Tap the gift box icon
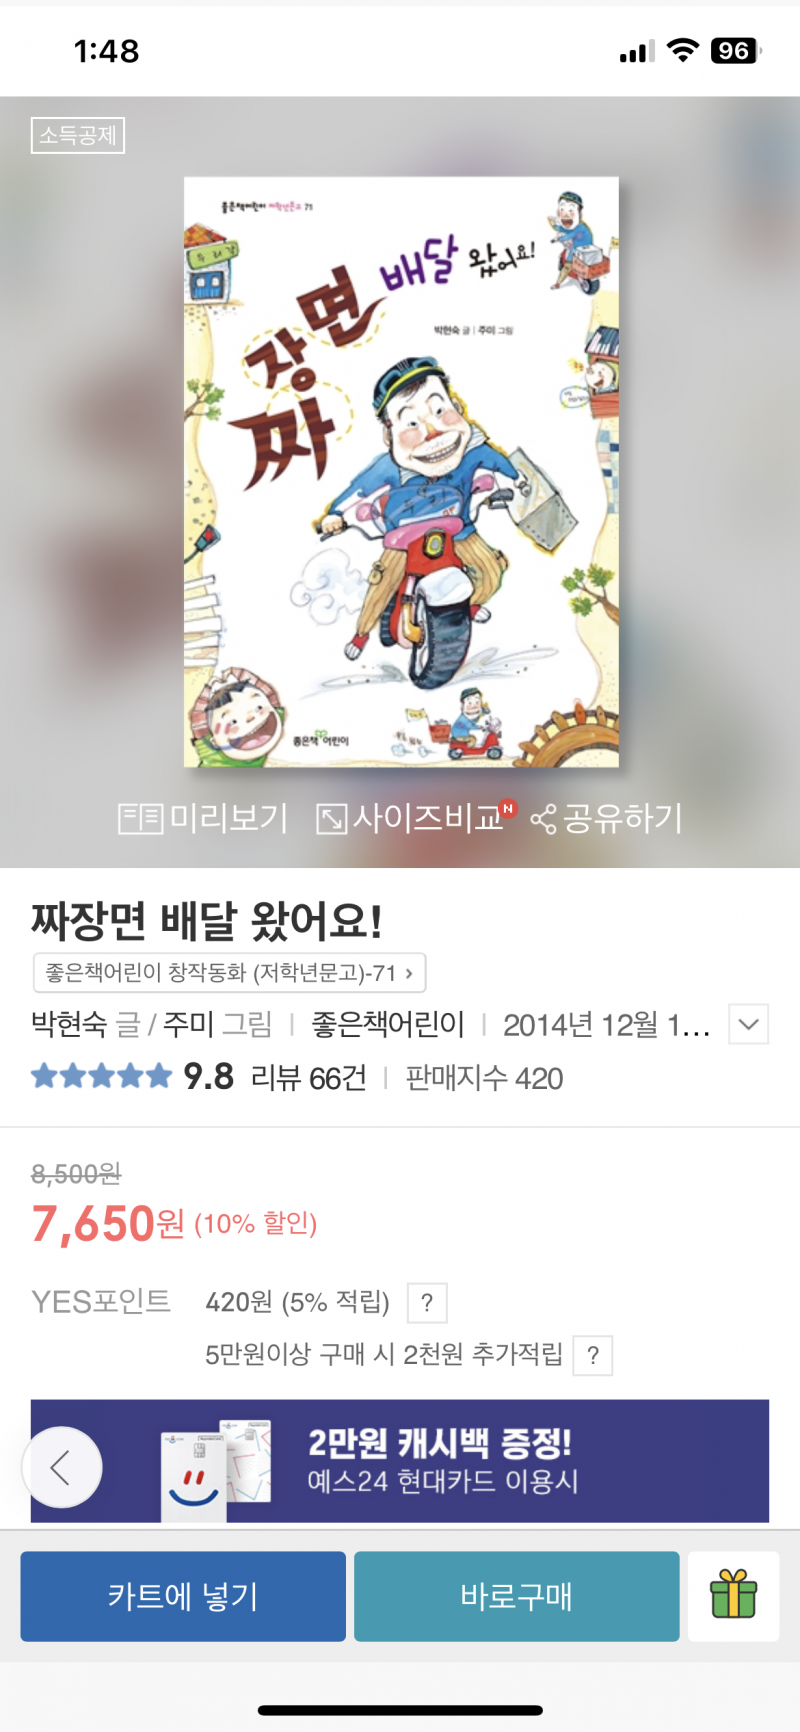This screenshot has height=1732, width=800. tap(733, 1595)
